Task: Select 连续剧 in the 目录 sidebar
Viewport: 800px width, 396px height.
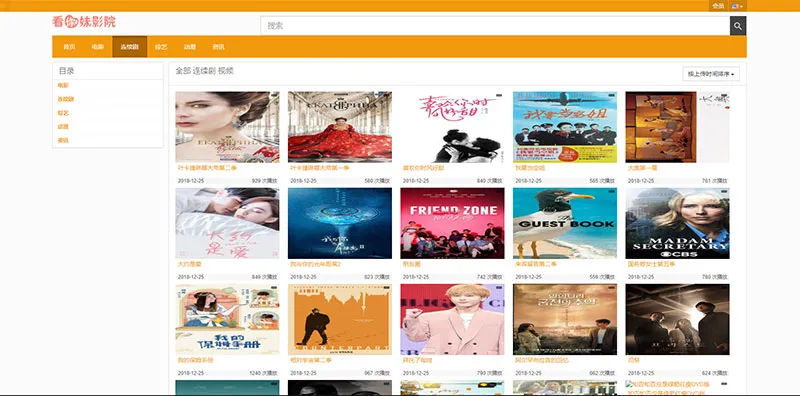Action: click(65, 99)
